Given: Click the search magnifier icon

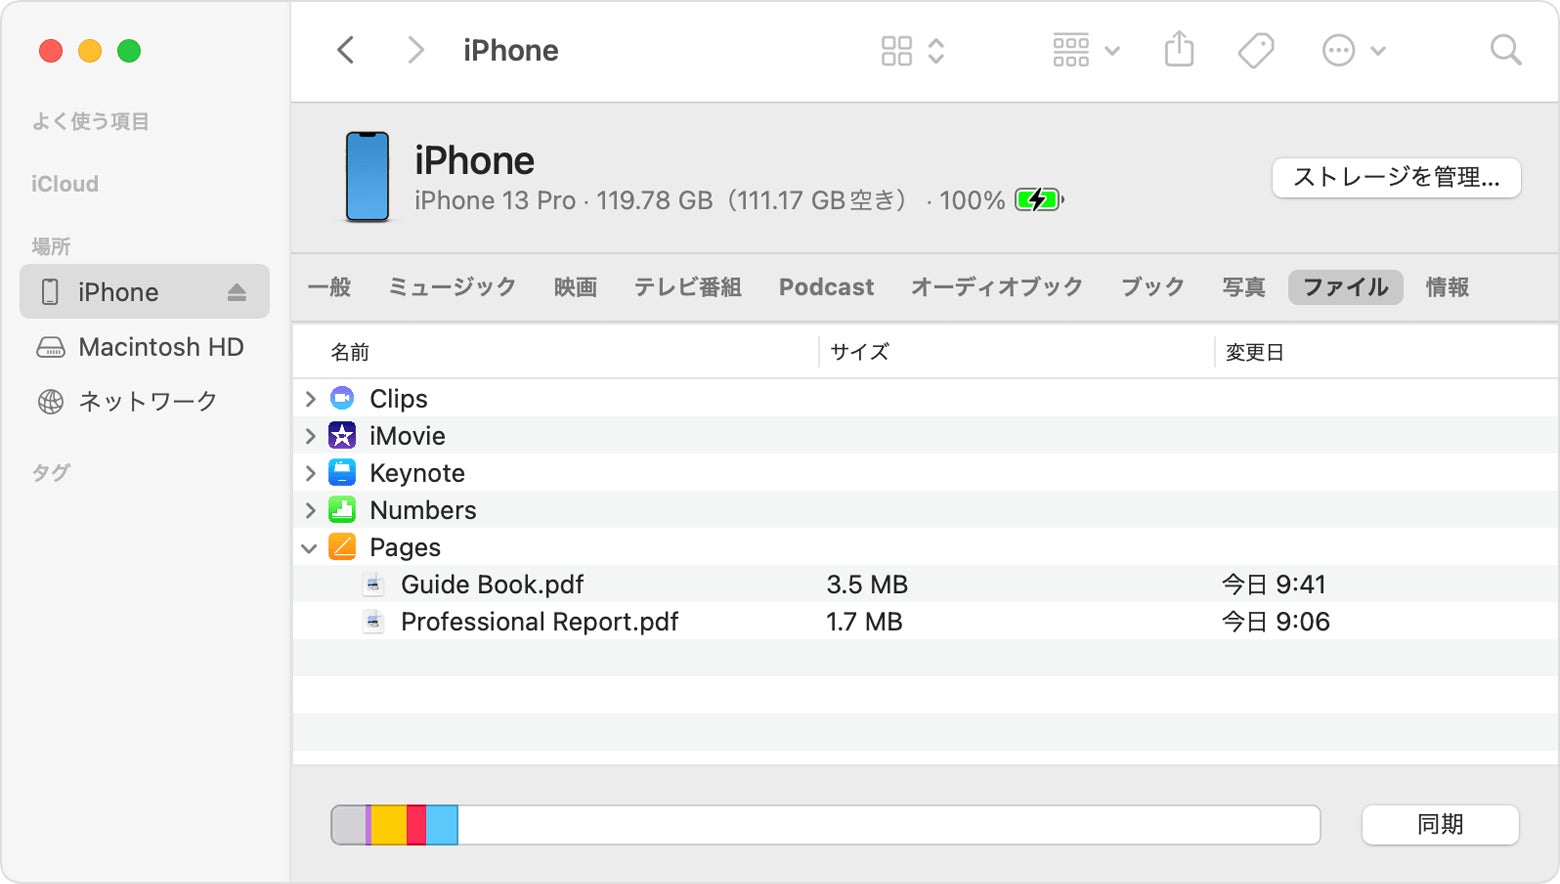Looking at the screenshot, I should (x=1505, y=50).
